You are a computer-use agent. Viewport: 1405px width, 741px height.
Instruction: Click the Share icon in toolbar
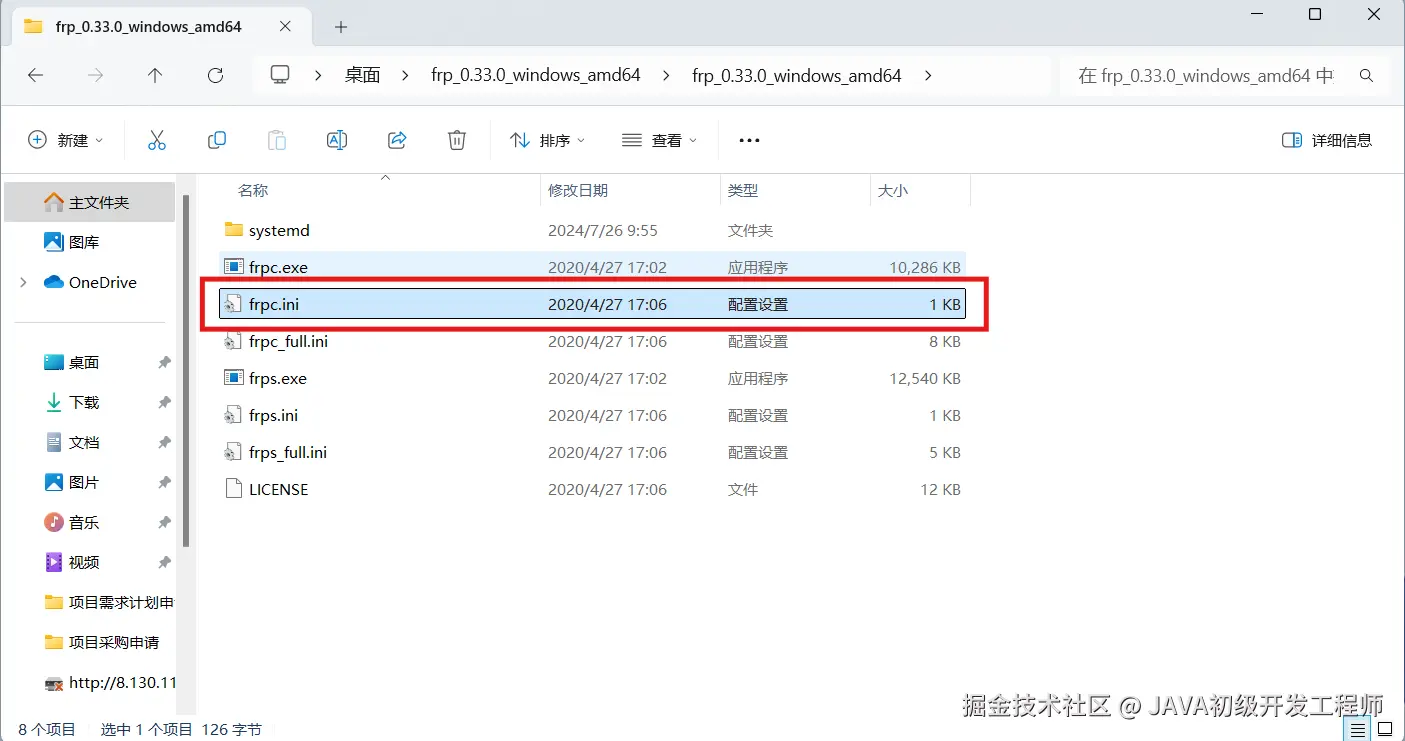click(x=397, y=140)
